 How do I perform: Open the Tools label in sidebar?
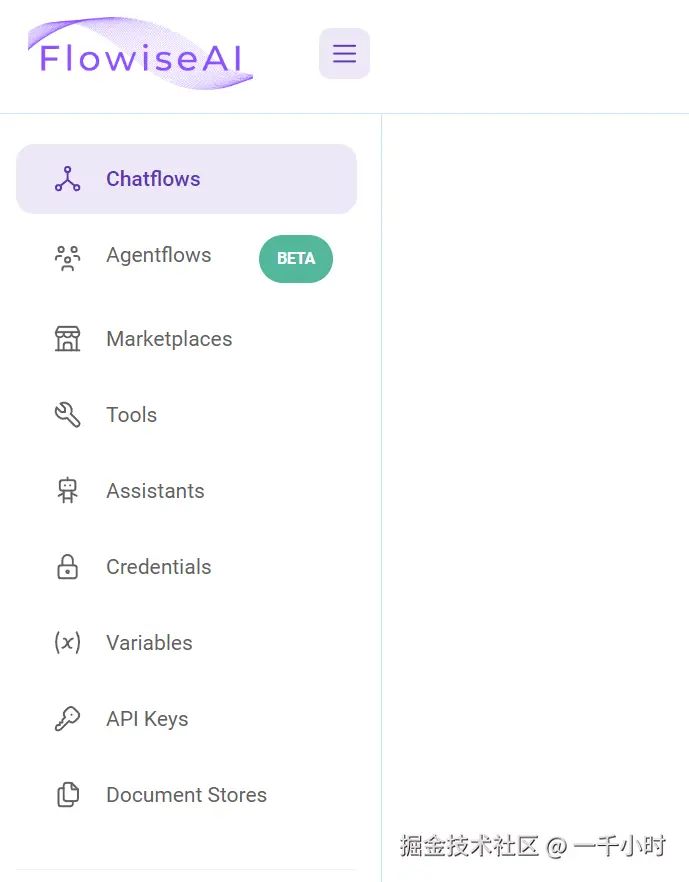131,415
